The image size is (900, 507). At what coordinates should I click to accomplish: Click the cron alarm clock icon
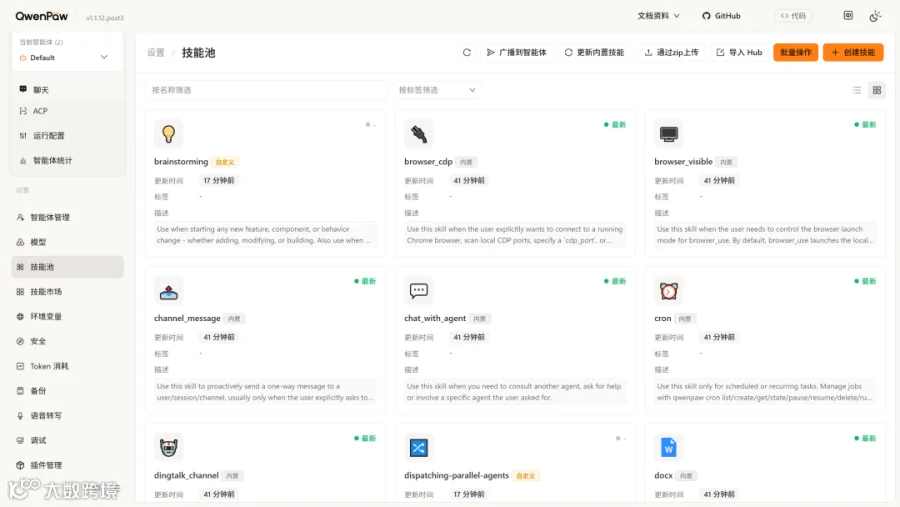click(669, 291)
